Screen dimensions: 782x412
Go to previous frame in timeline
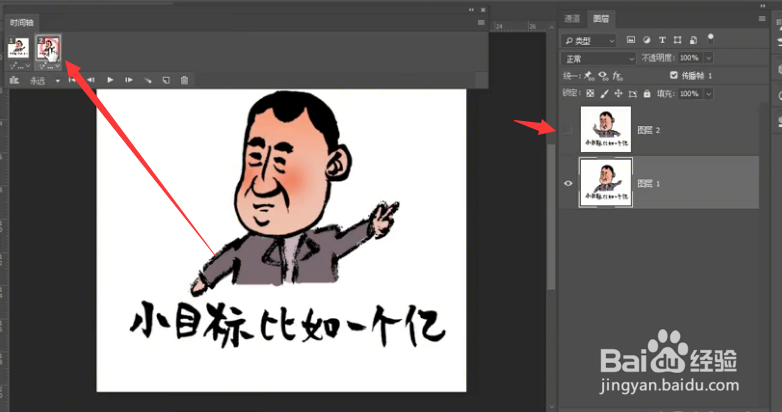(x=91, y=80)
